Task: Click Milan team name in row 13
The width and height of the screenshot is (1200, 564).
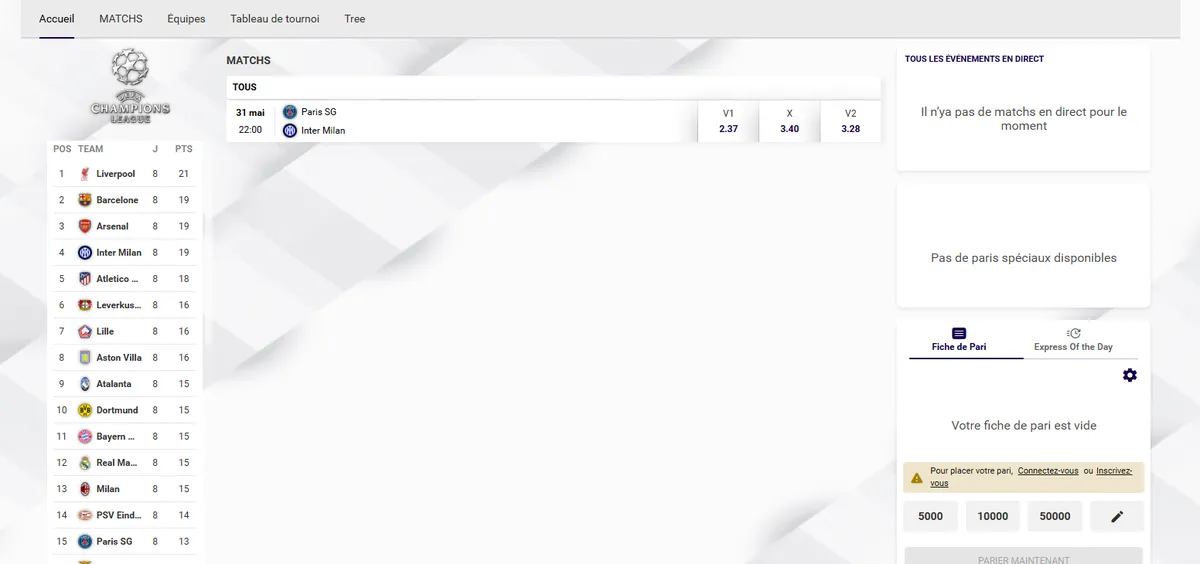Action: [x=108, y=489]
